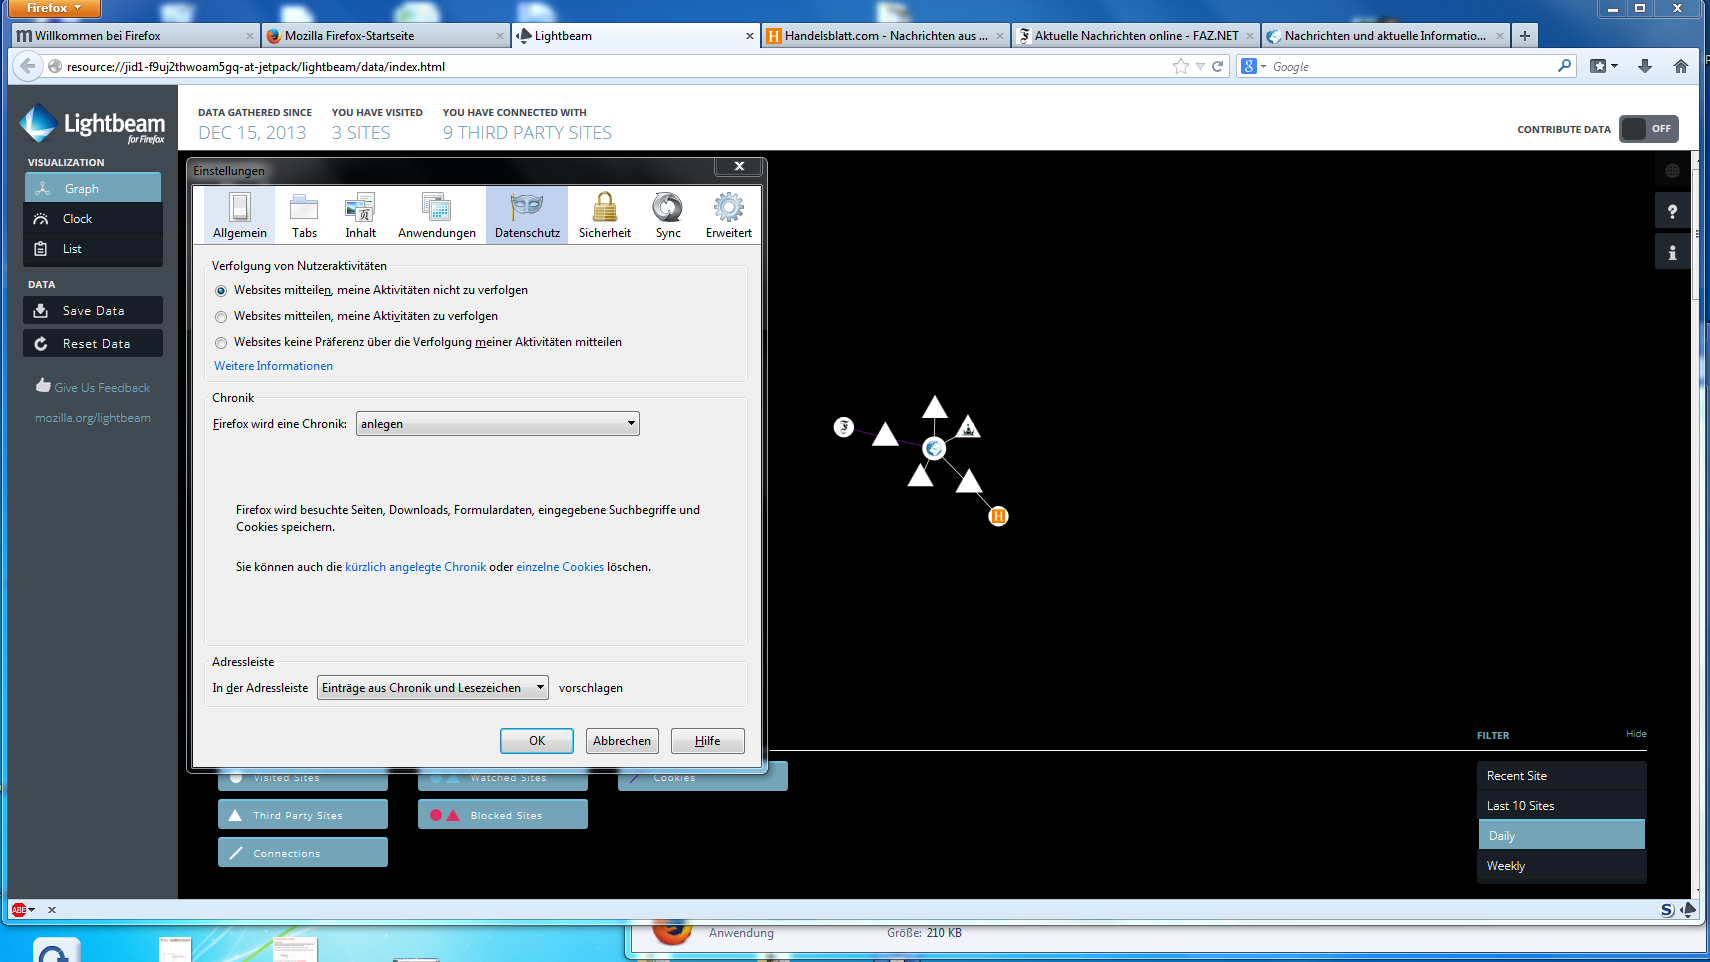Open the Chronik 'anlegen' dropdown
This screenshot has width=1710, height=962.
498,424
